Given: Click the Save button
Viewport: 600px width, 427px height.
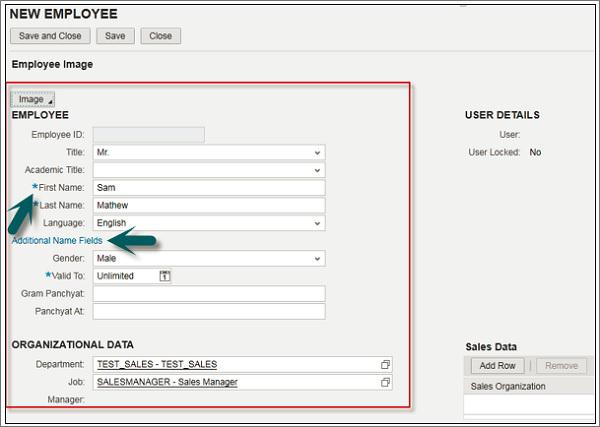Looking at the screenshot, I should 115,36.
